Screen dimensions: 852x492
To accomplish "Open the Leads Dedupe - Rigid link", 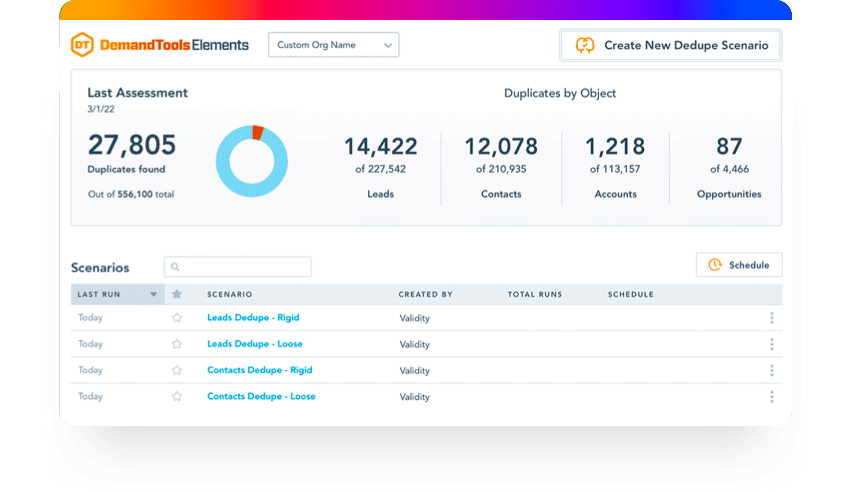I will point(253,317).
